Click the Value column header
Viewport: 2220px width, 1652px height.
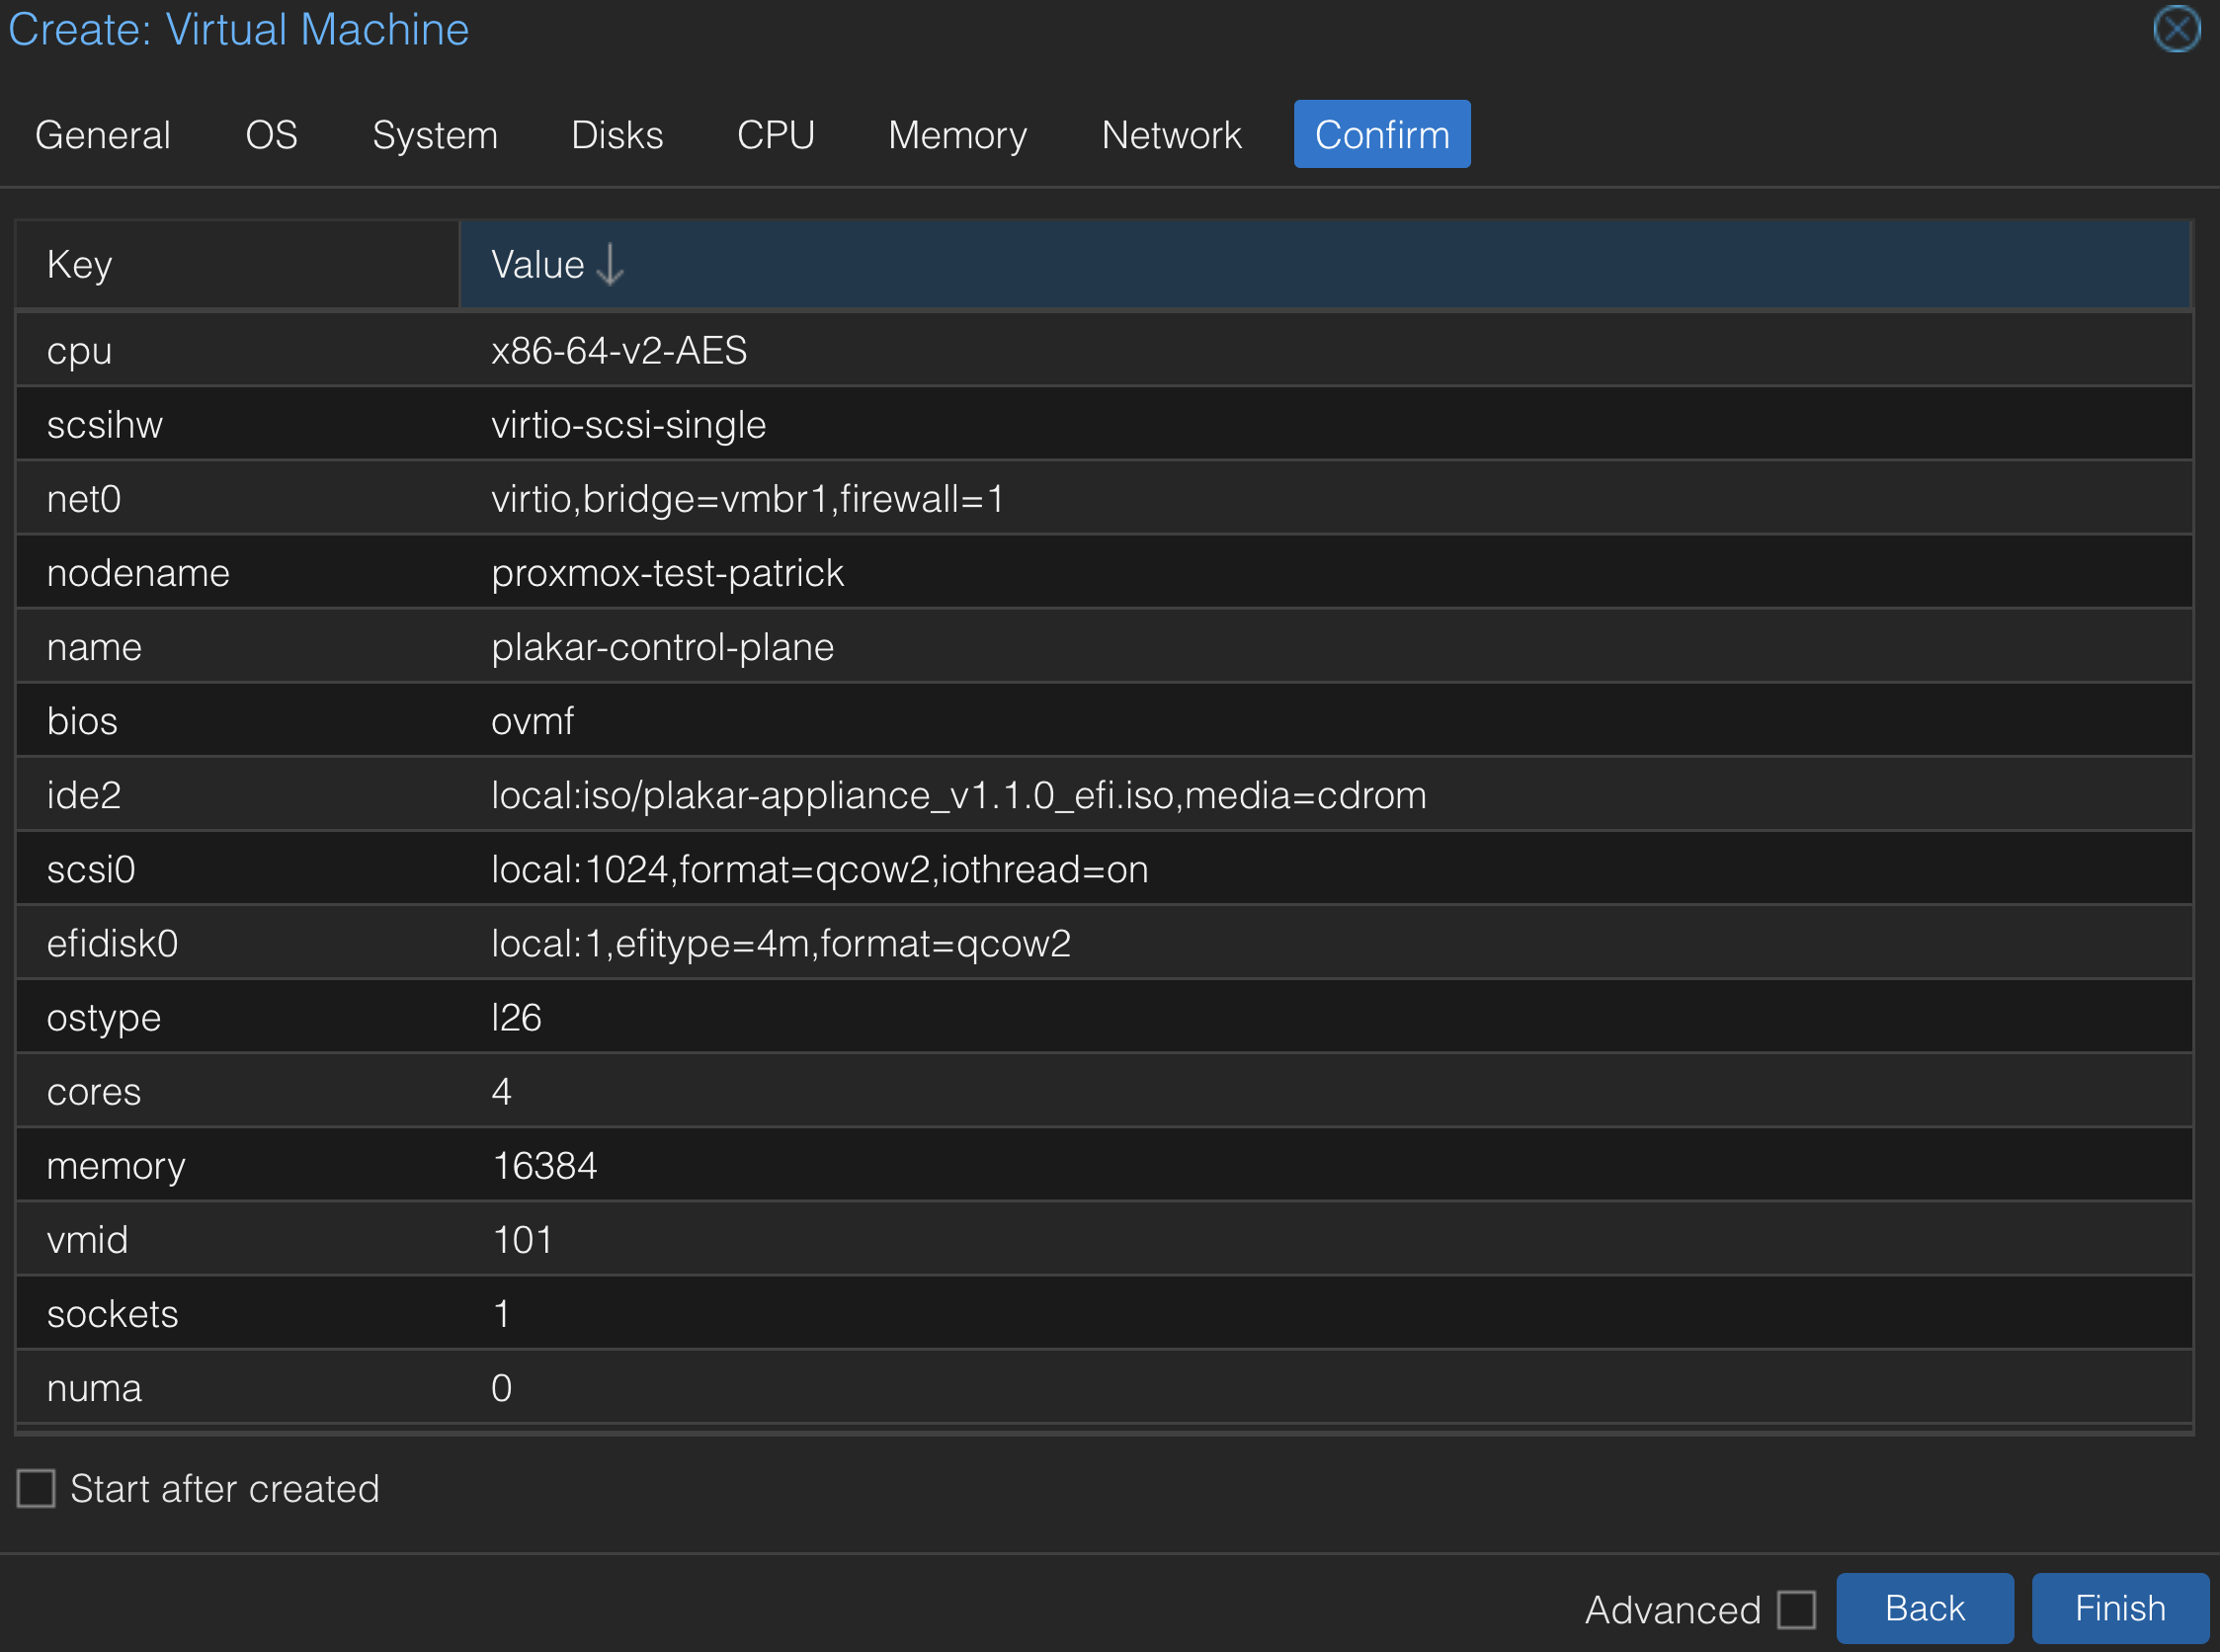click(x=1325, y=265)
